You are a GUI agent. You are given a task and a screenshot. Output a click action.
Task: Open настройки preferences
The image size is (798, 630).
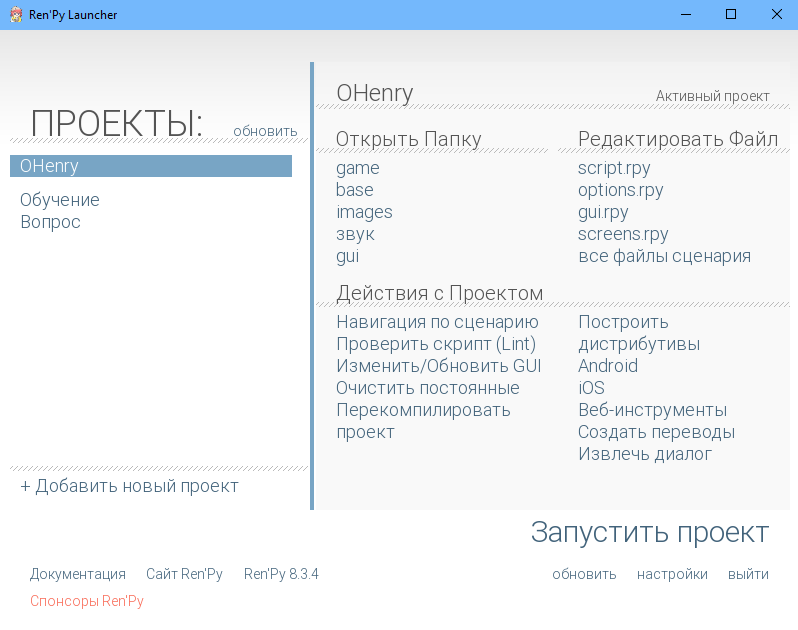tap(672, 575)
